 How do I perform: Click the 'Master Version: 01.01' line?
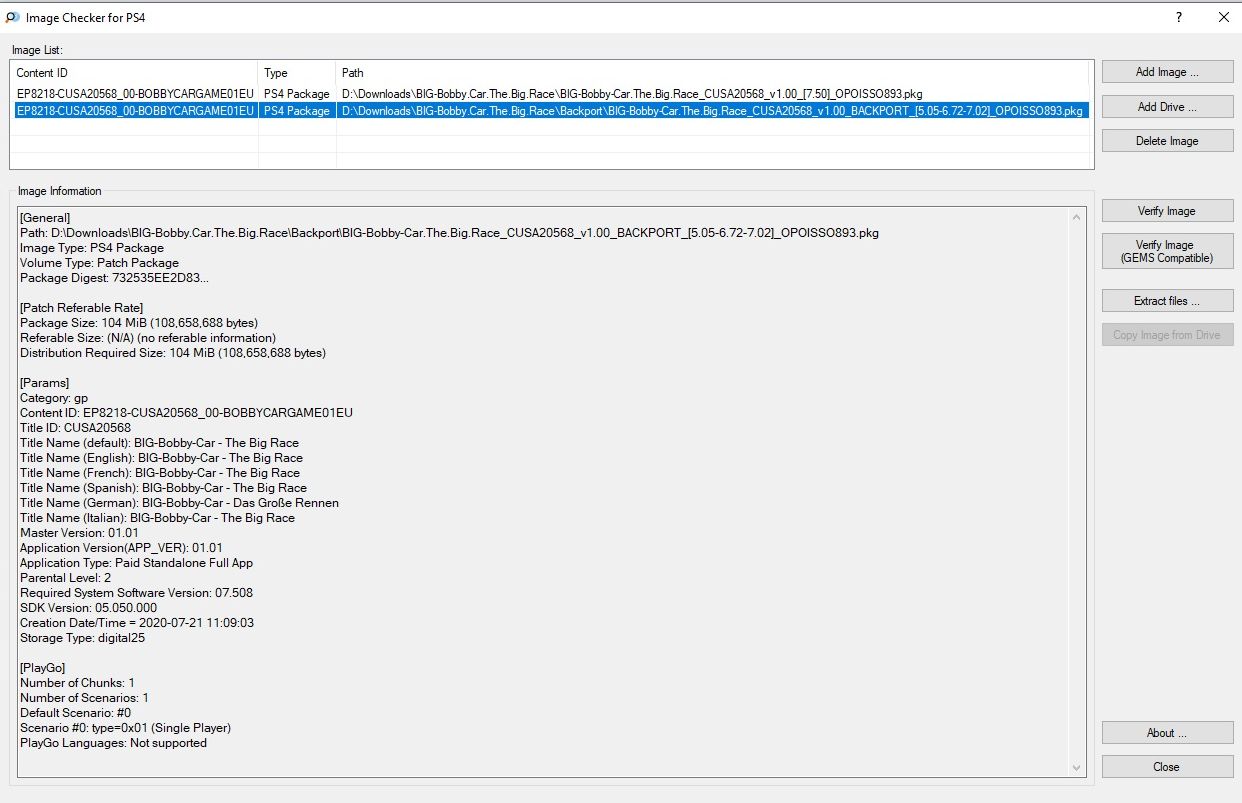coord(79,533)
